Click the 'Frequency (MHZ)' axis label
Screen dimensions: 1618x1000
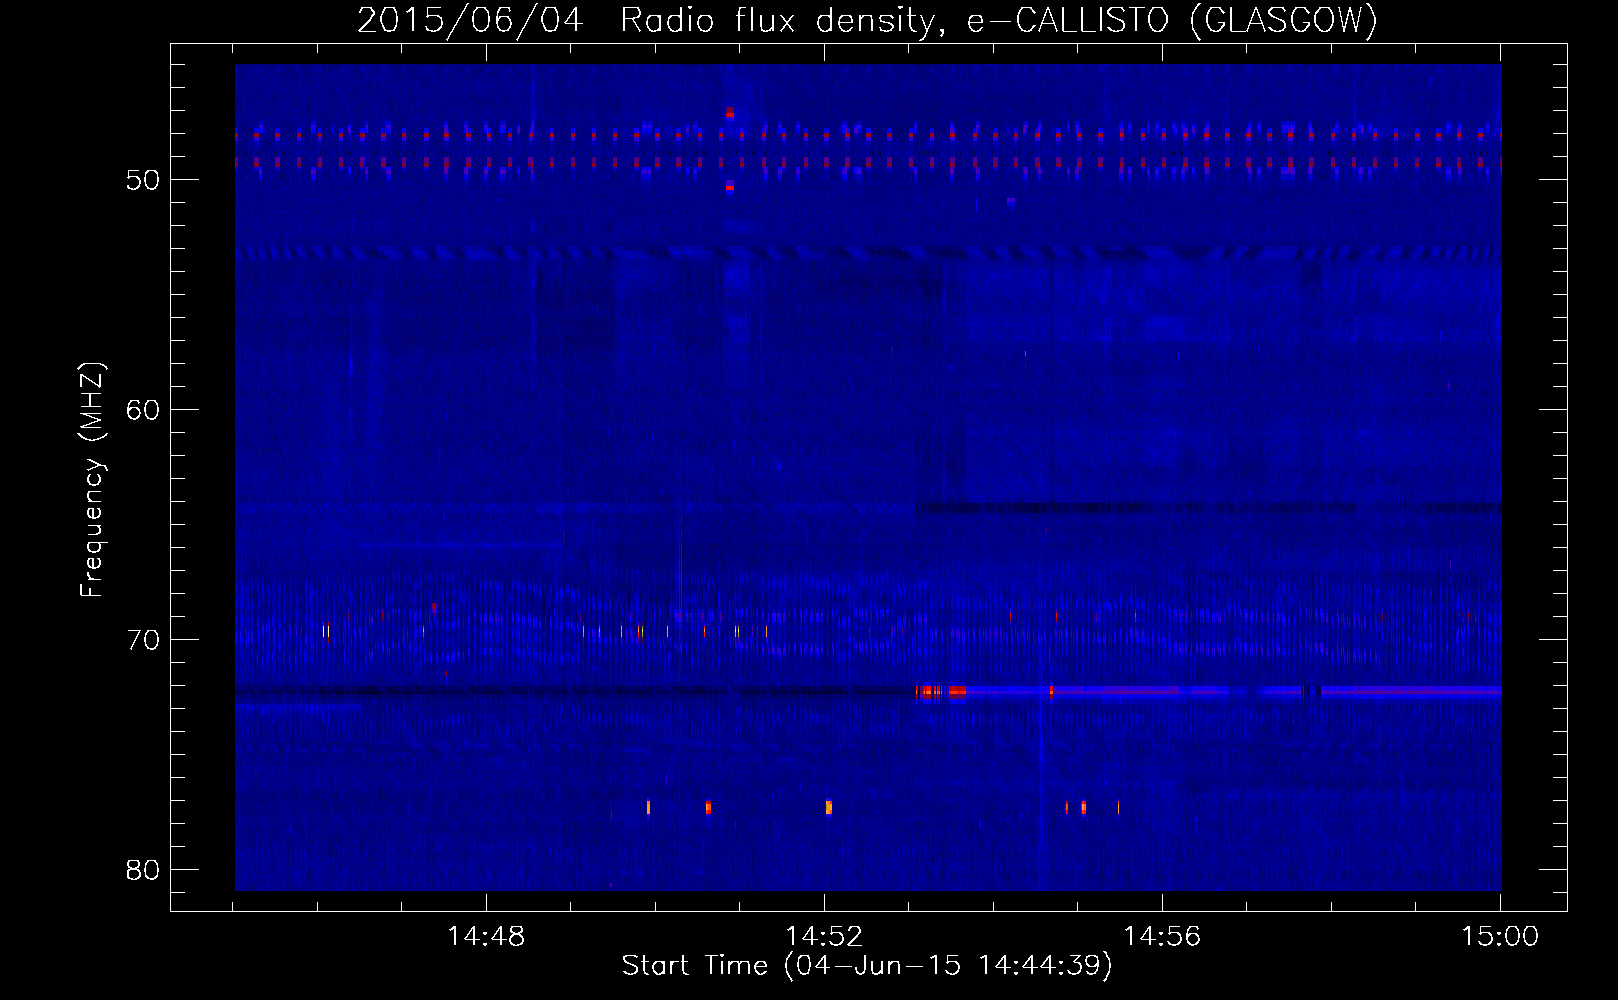[92, 480]
